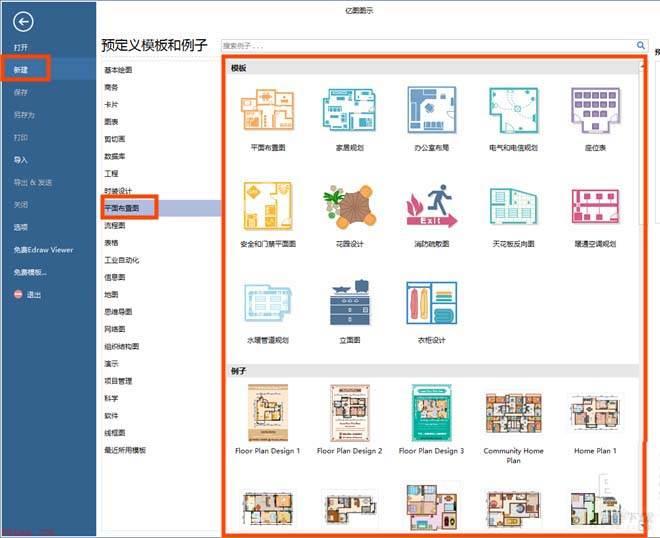Select the 暖通空调规划 template icon

click(595, 206)
